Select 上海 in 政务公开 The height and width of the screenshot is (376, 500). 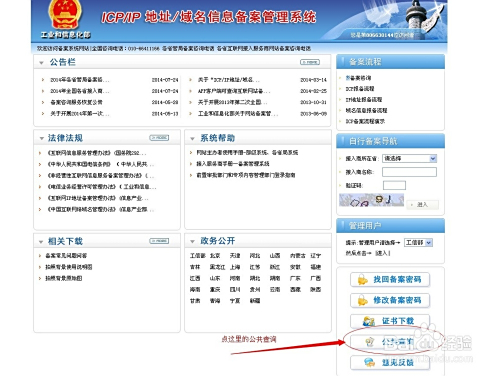pyautogui.click(x=235, y=267)
